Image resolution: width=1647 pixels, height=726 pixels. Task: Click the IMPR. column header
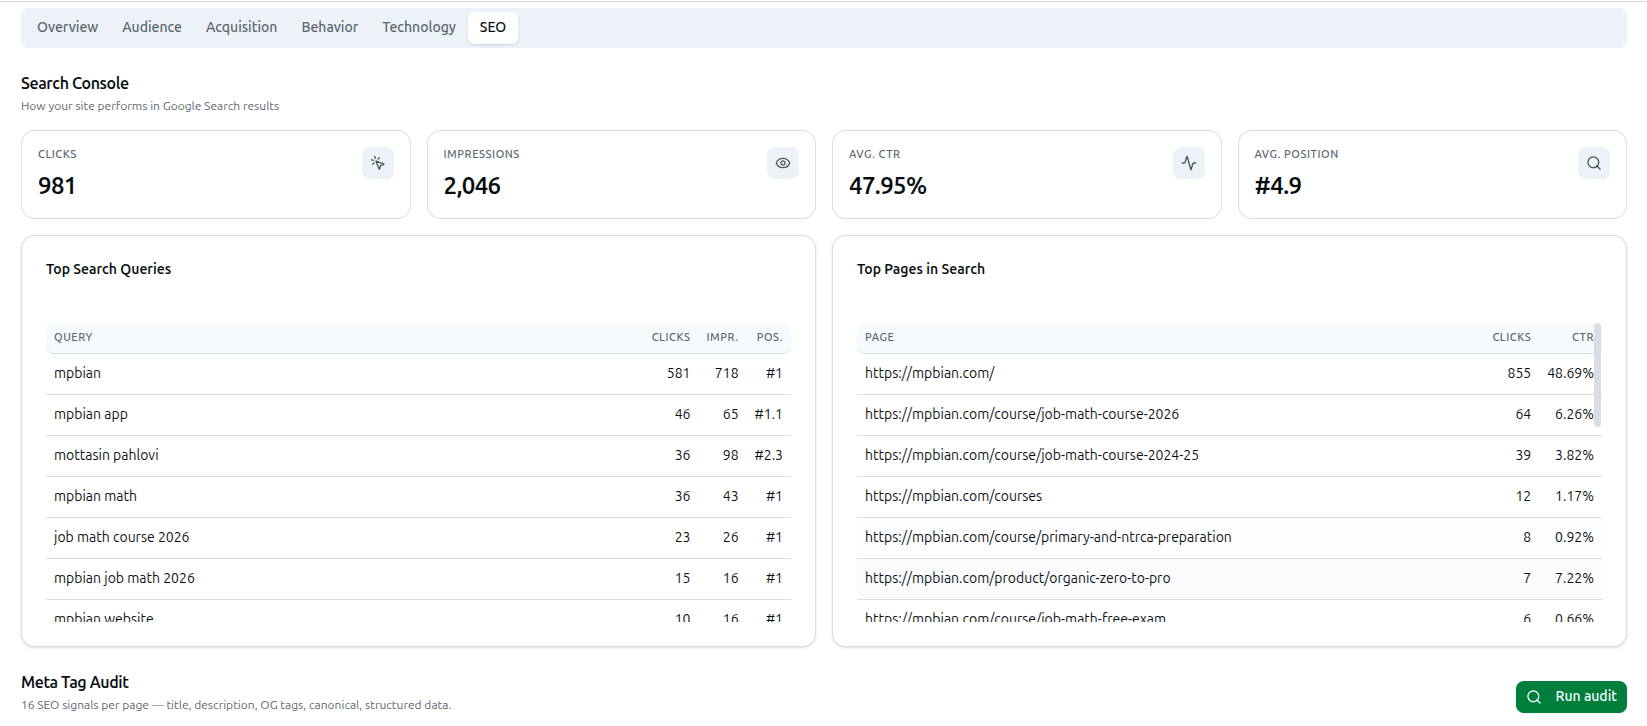722,337
